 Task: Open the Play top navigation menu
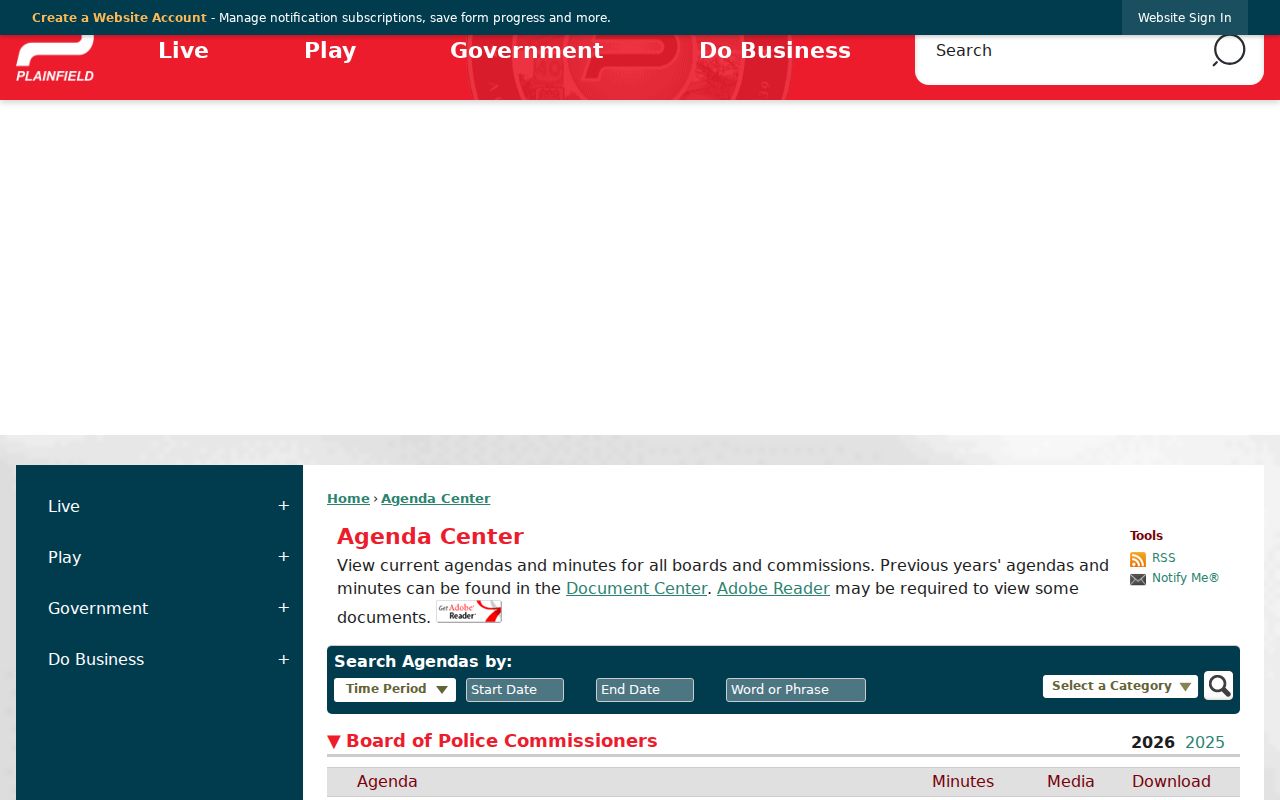tap(330, 51)
